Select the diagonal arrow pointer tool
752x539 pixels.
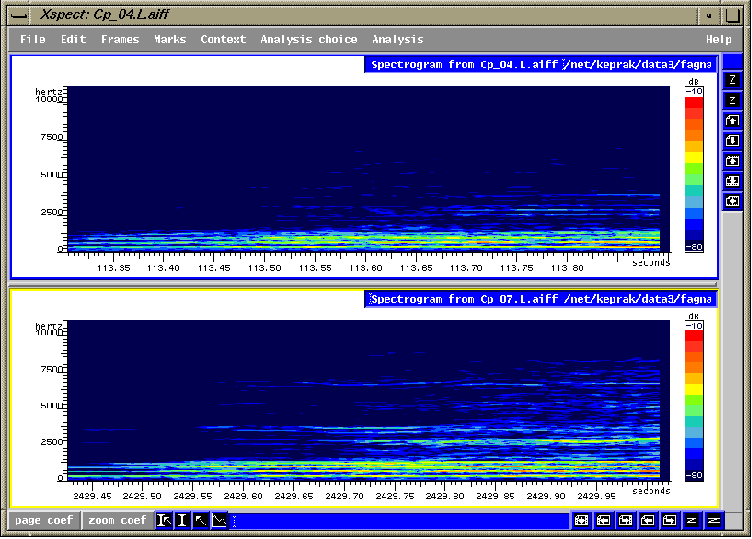point(200,520)
